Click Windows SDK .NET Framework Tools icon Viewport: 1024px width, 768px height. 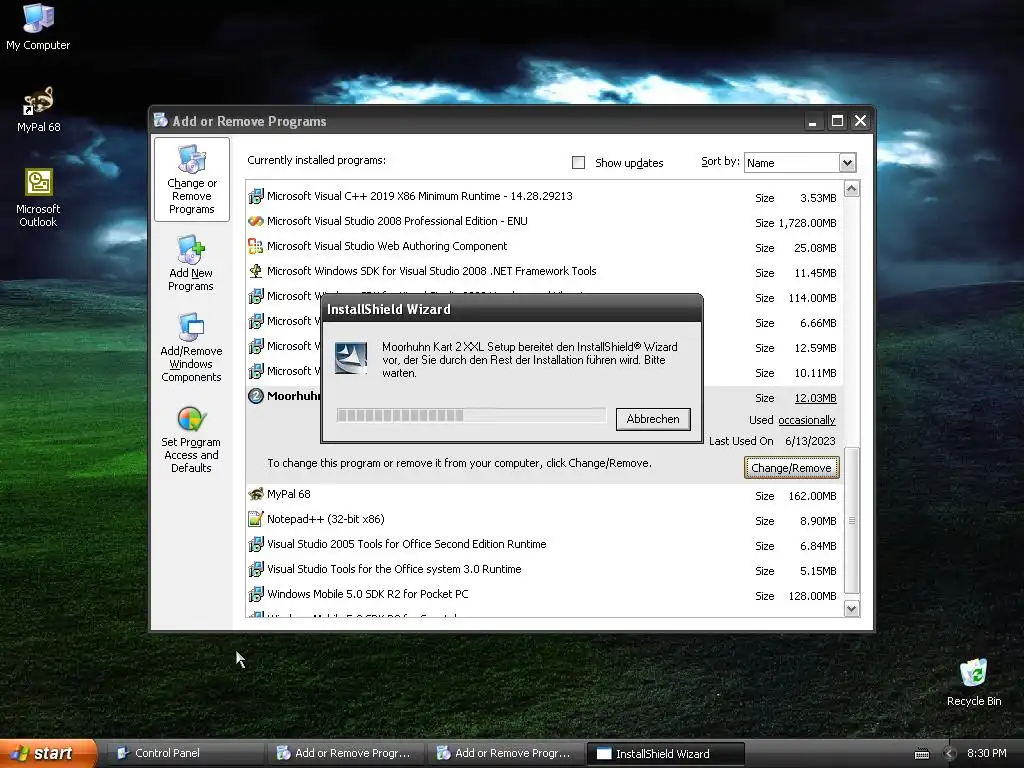coord(255,271)
